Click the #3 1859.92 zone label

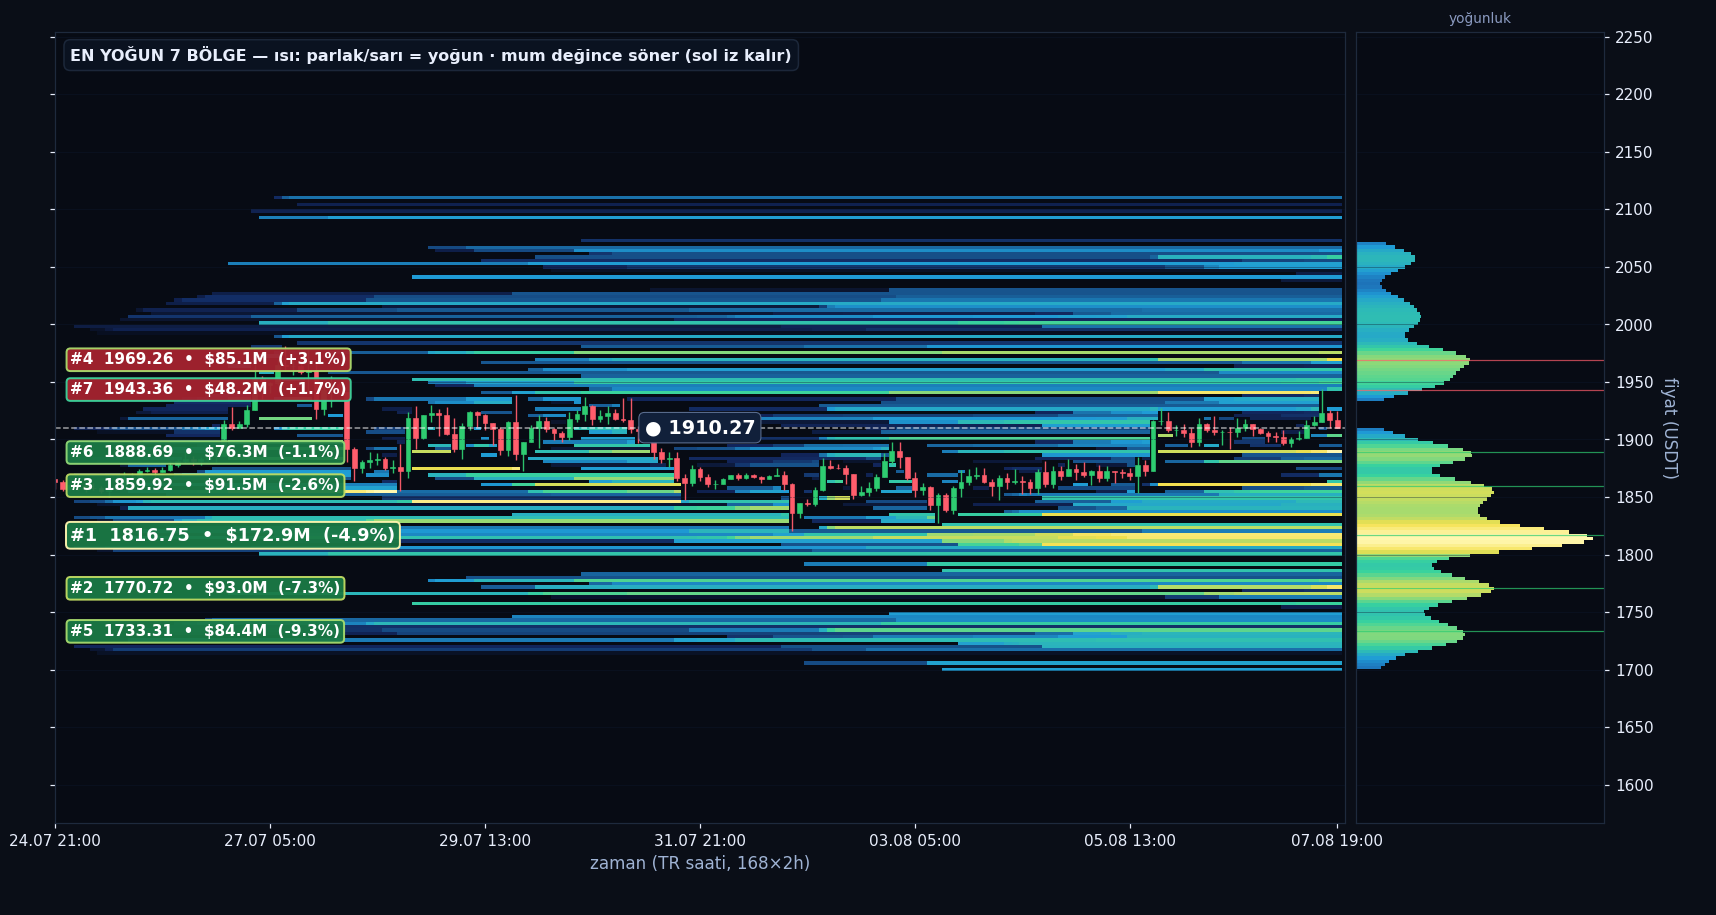click(x=205, y=485)
